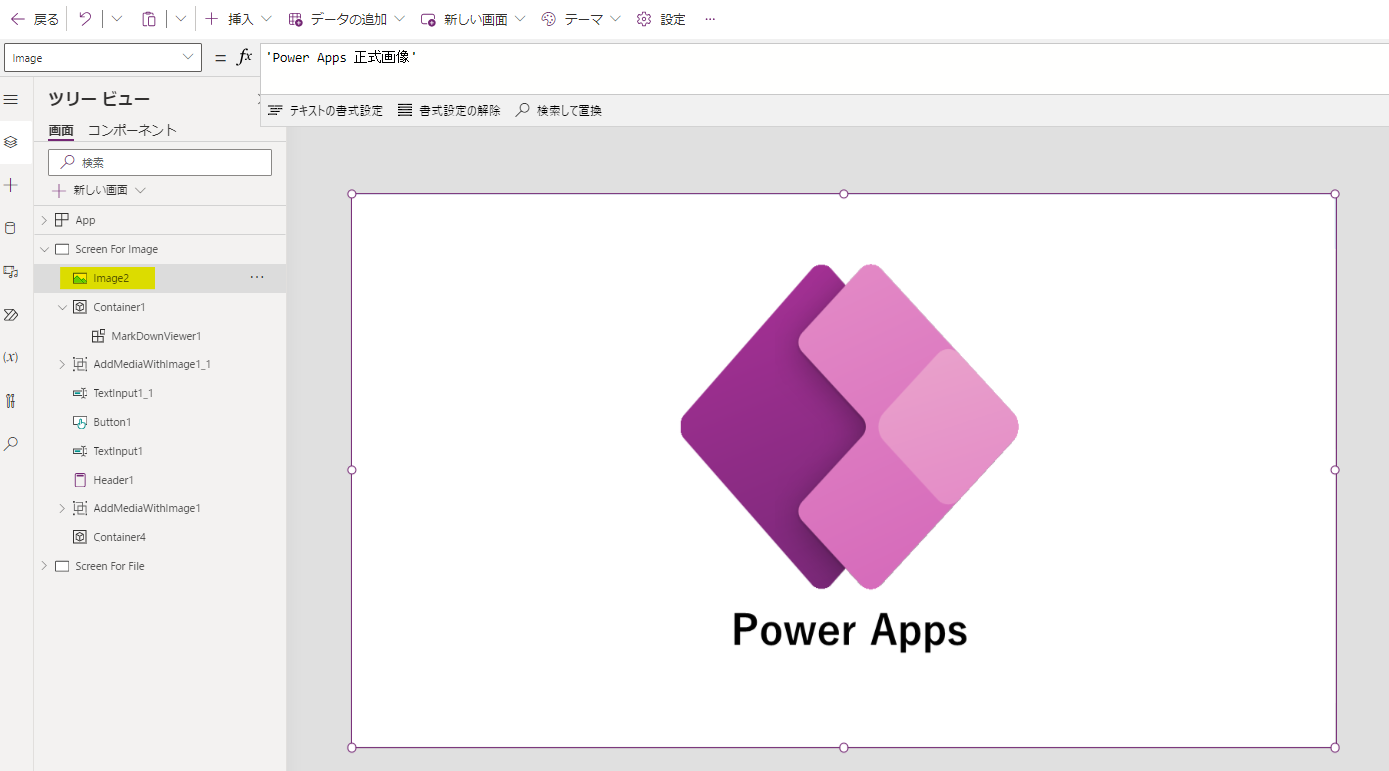Click 検索して置換 (Find and replace)
This screenshot has width=1389, height=771.
pyautogui.click(x=559, y=110)
